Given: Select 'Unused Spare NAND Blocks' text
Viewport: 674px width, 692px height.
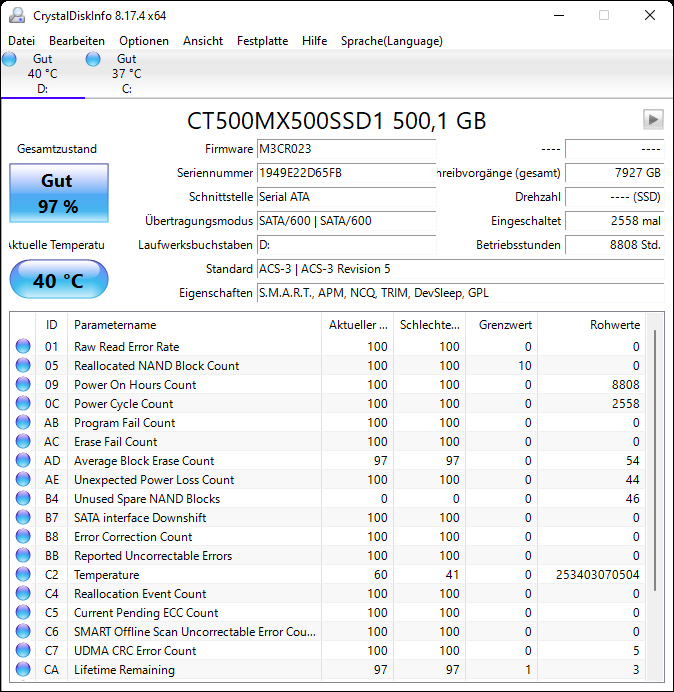Looking at the screenshot, I should pos(147,499).
